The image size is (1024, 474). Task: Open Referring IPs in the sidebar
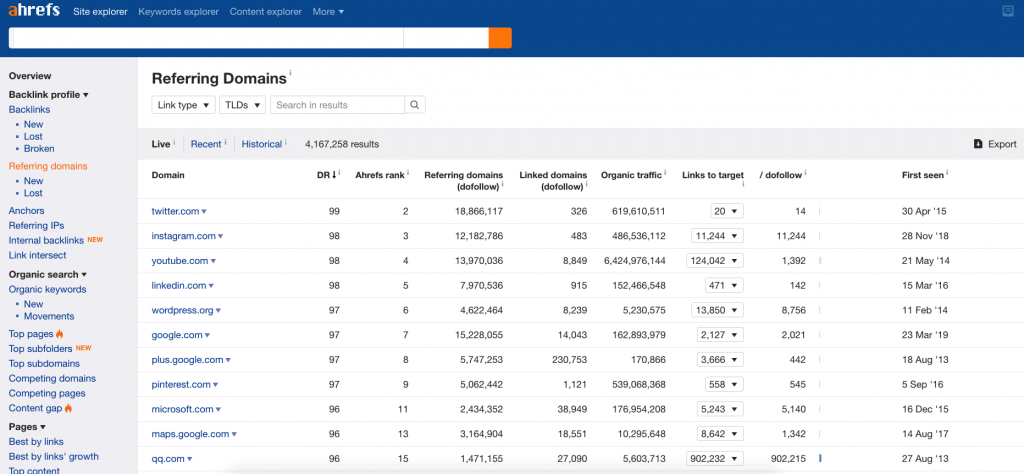coord(37,226)
